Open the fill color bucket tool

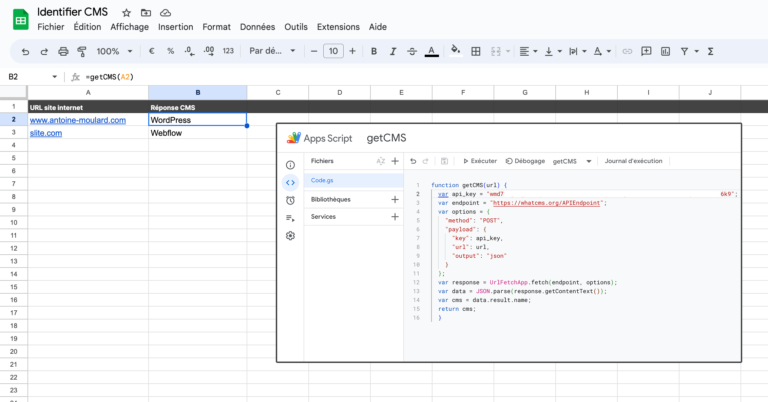point(456,51)
